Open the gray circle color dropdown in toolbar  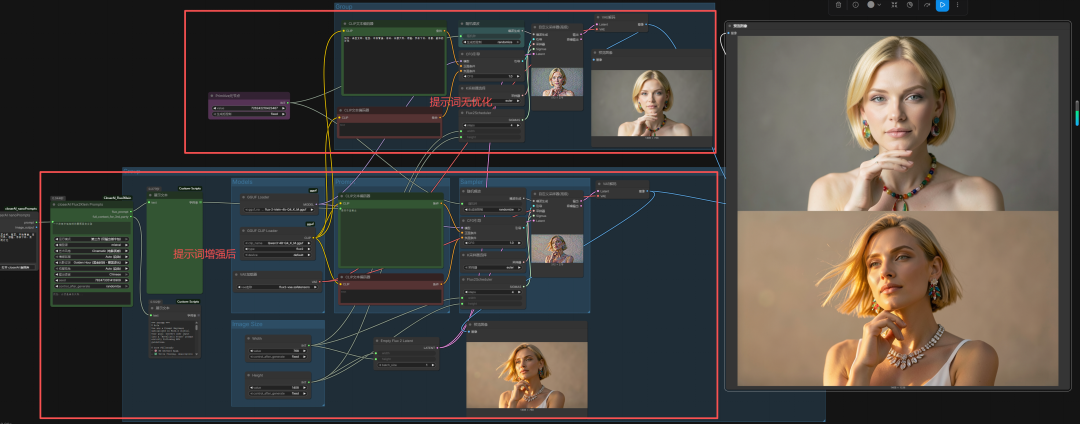[874, 5]
